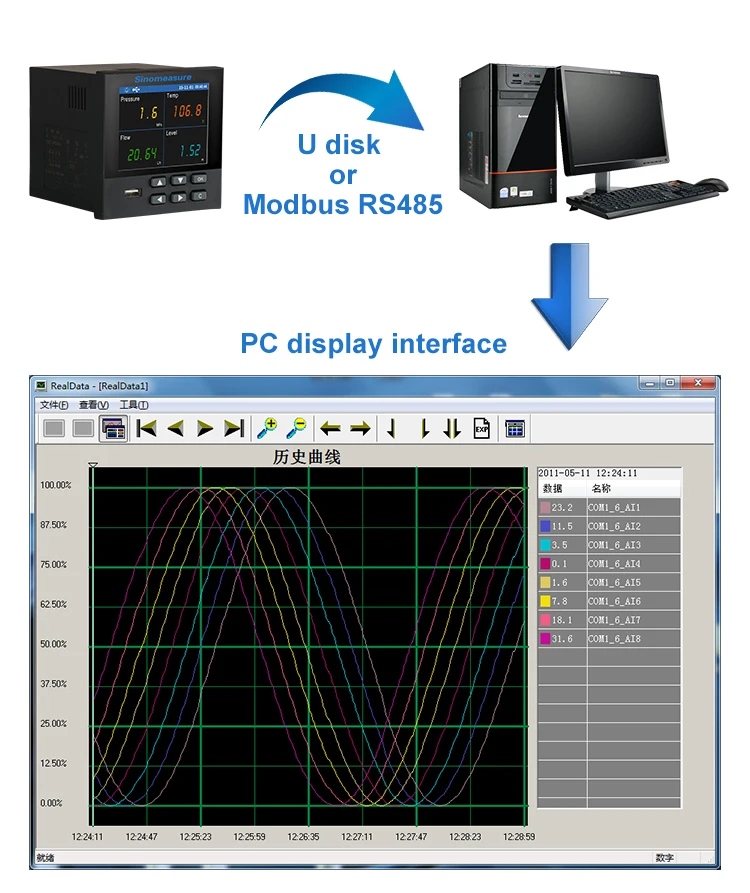Select the COM1_6_AI7 channel name
The image size is (750, 893).
(614, 620)
